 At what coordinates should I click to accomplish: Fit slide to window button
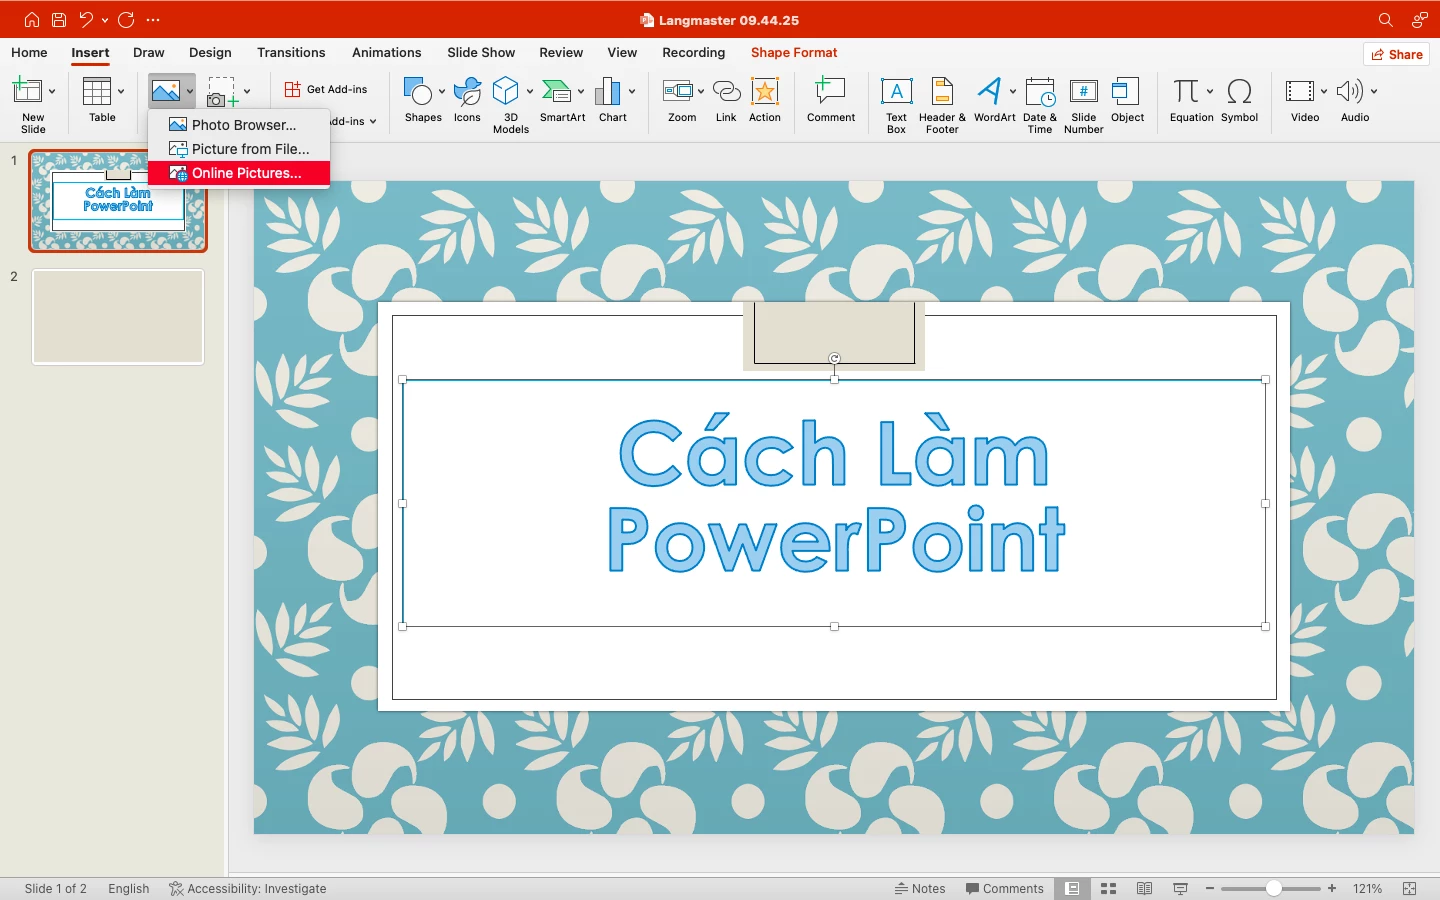1410,888
